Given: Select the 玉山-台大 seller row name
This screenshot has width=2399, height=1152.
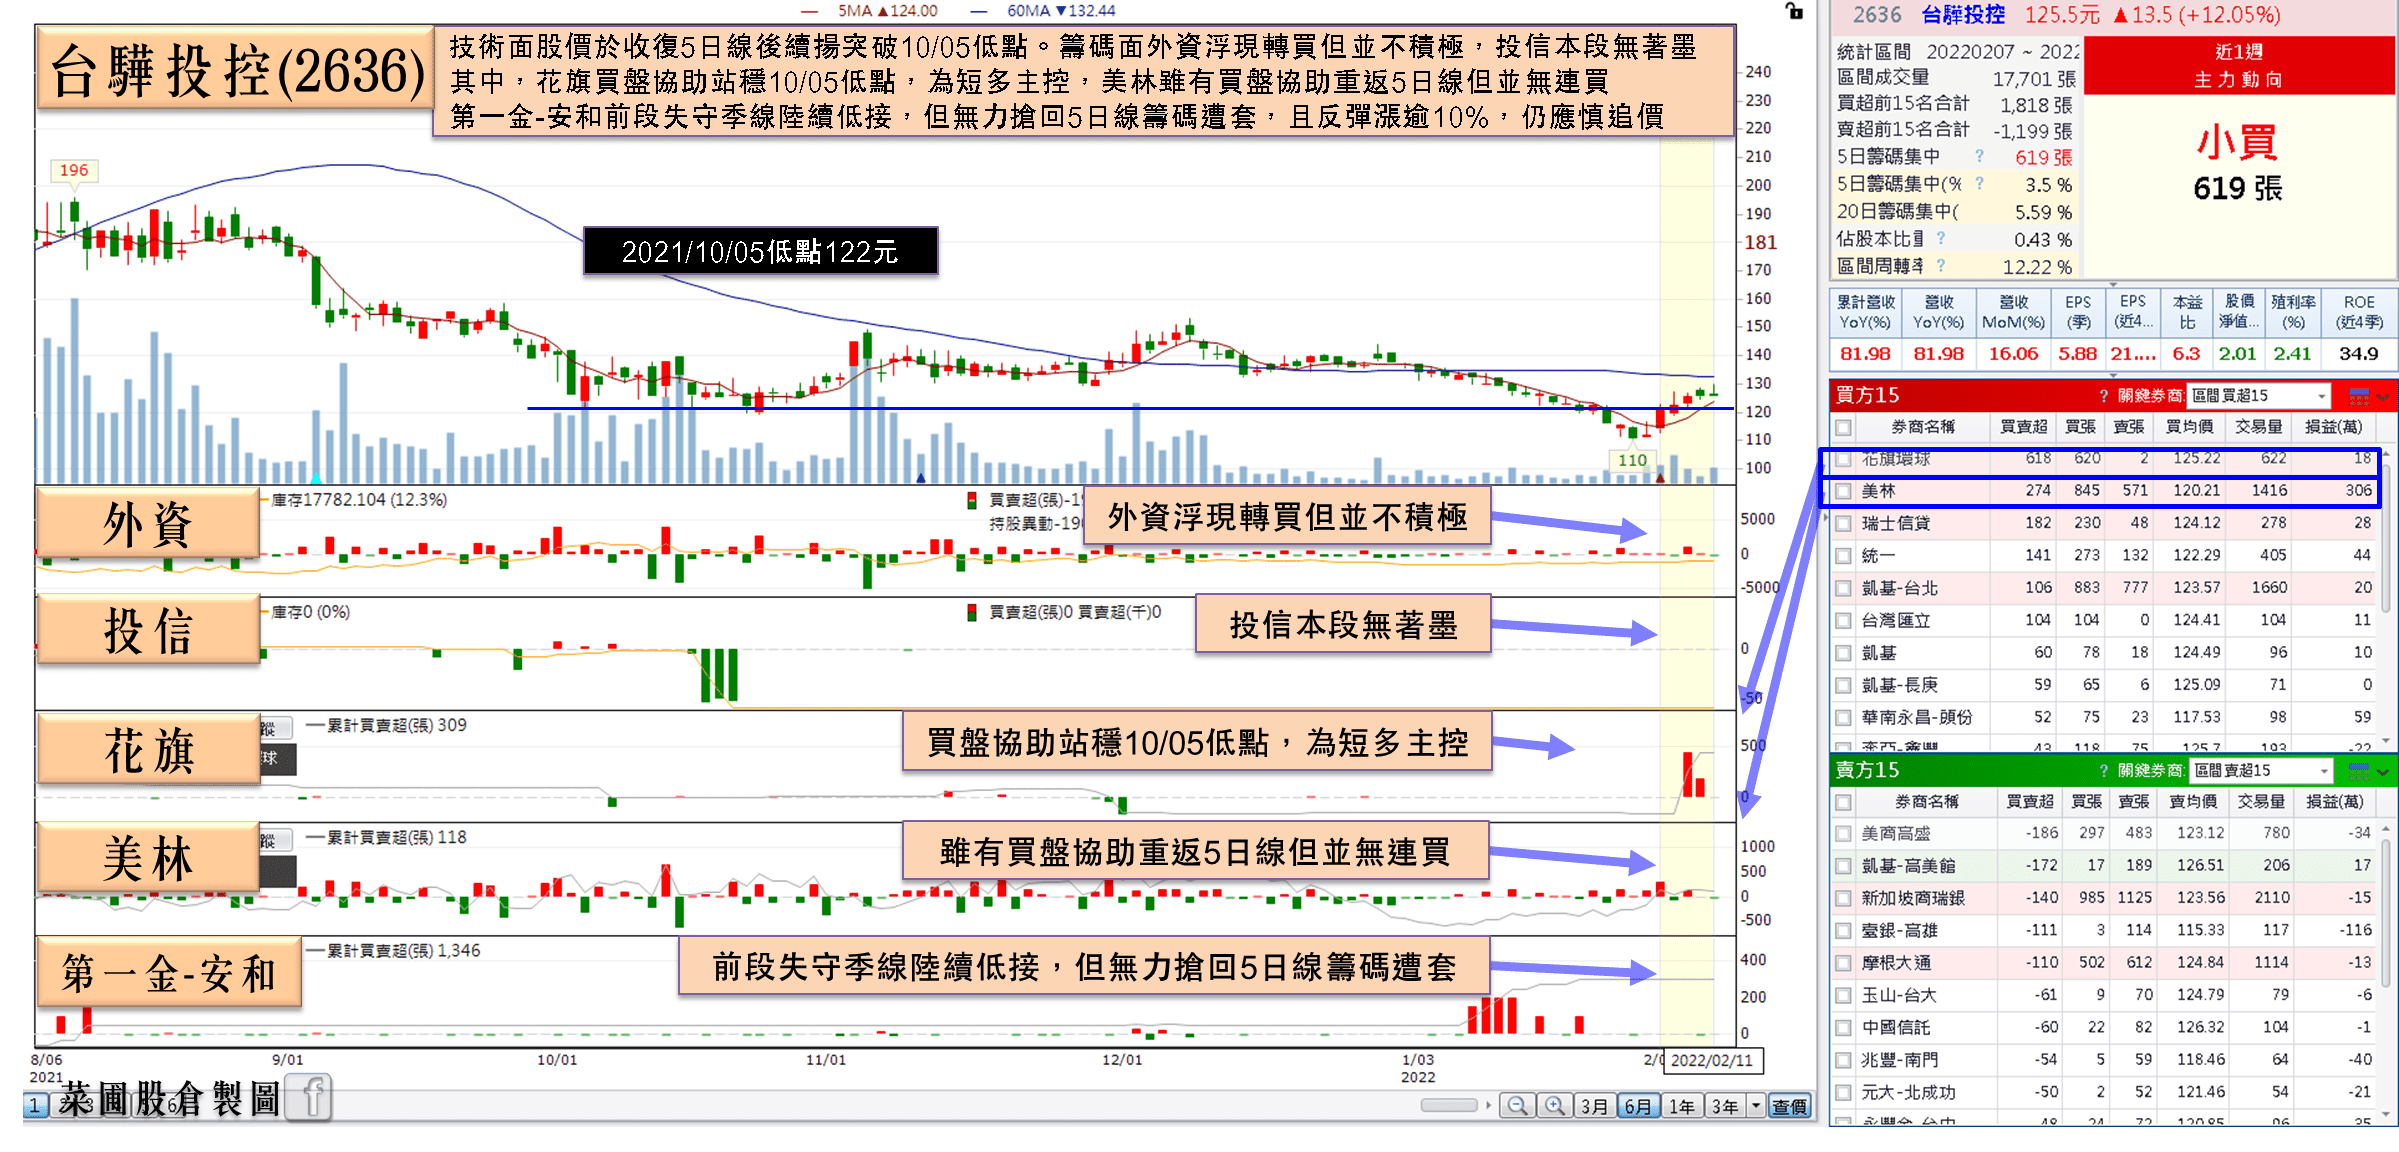Looking at the screenshot, I should tap(1899, 996).
